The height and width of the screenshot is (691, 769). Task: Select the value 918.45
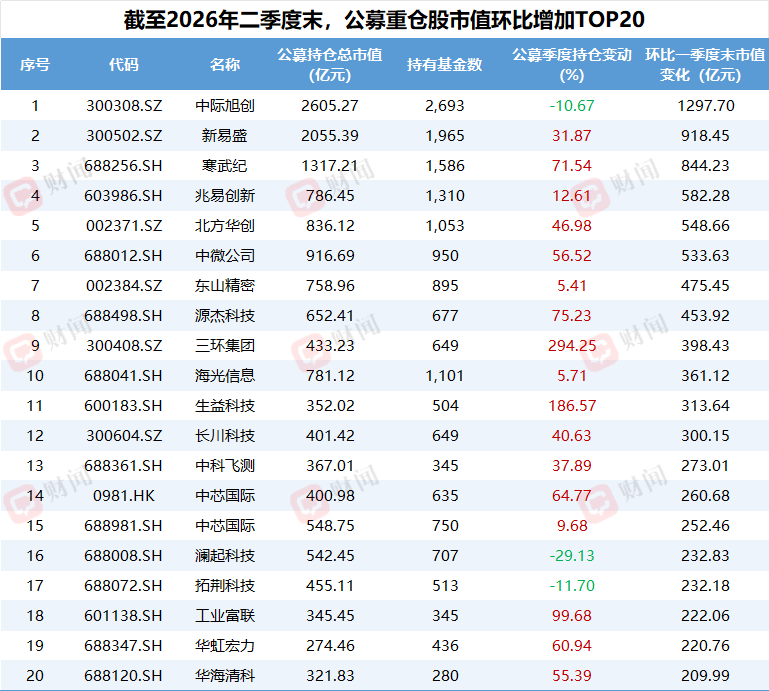[705, 135]
